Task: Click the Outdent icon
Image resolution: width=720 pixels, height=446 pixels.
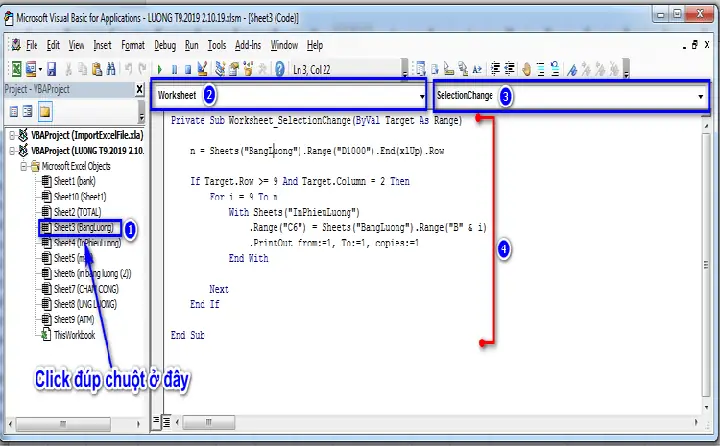Action: coord(510,69)
